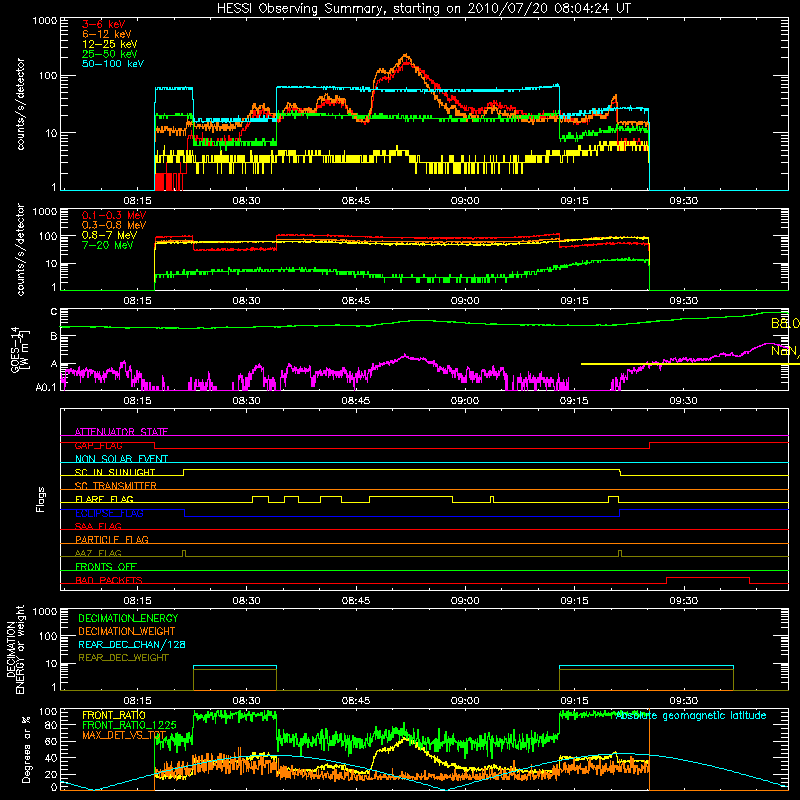Click the Absolute geomagnetic latitude label

pos(691,715)
